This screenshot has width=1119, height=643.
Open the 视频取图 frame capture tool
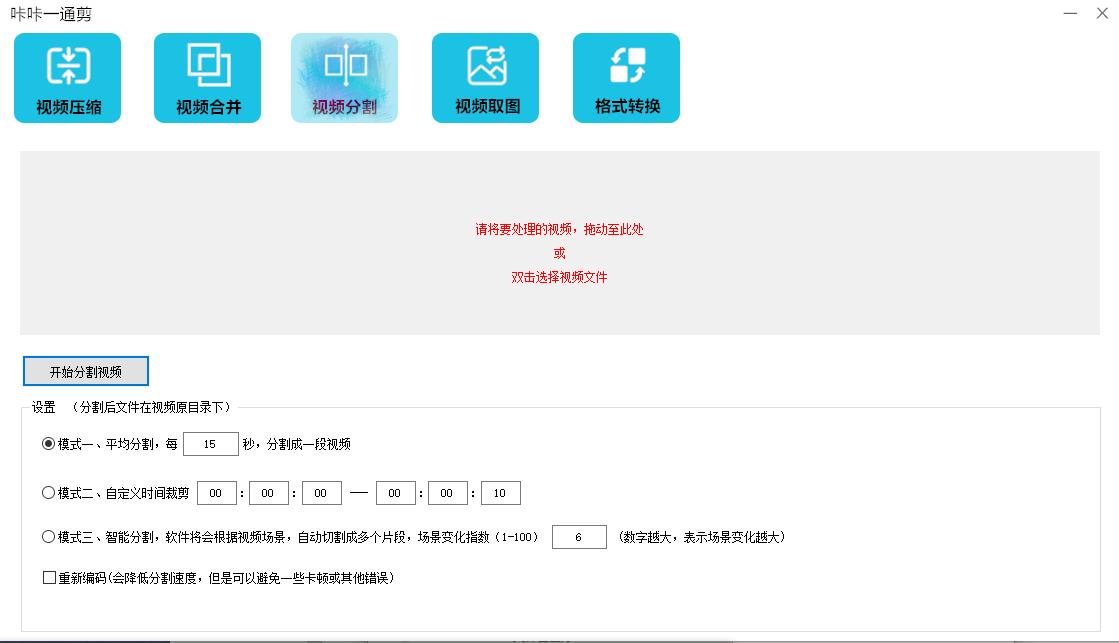coord(485,77)
